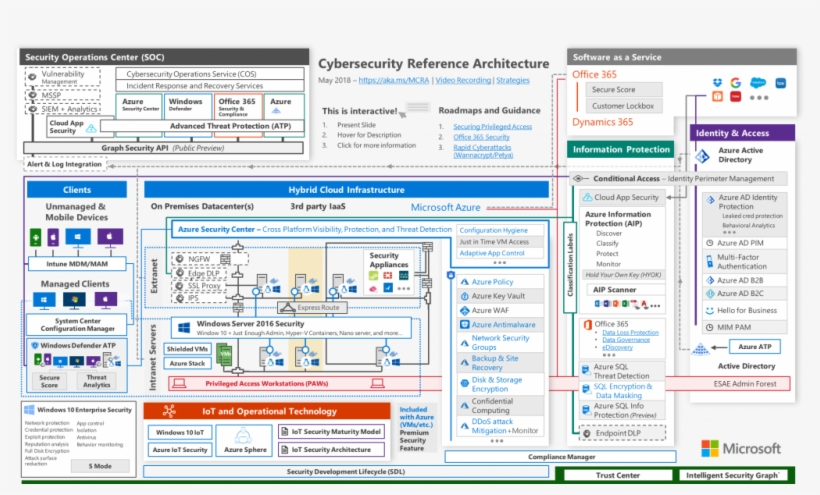Click 'Hold Your Own Key (HYOK)' text
The image size is (820, 495).
[623, 275]
